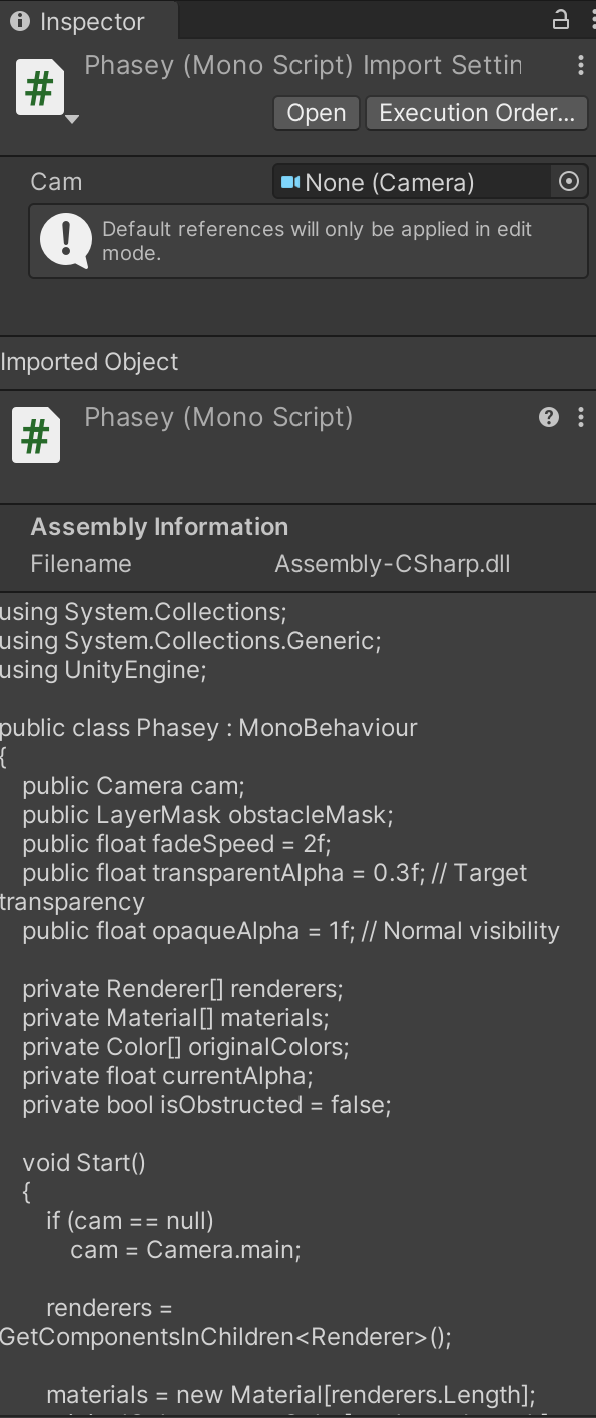Click the Imported Object script icon
This screenshot has width=596, height=1418.
[36, 436]
